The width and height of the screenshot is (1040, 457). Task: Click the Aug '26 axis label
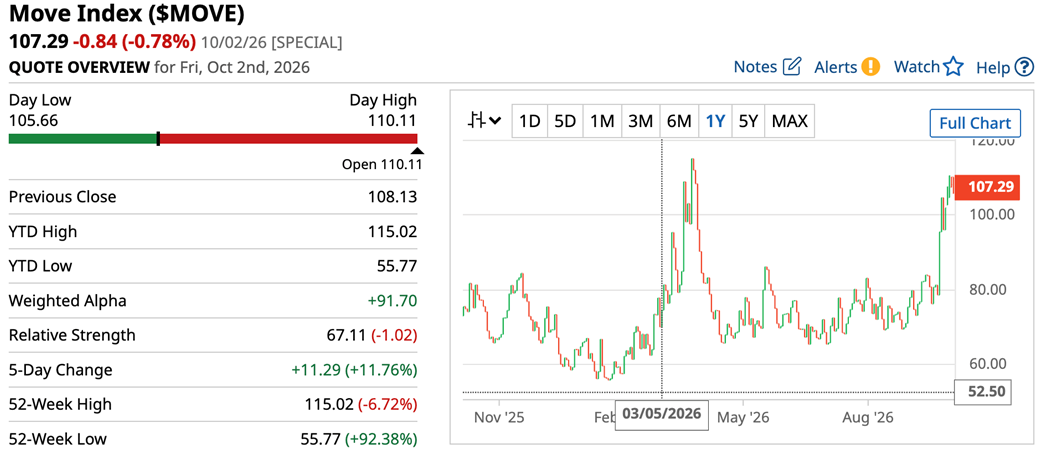coord(869,418)
